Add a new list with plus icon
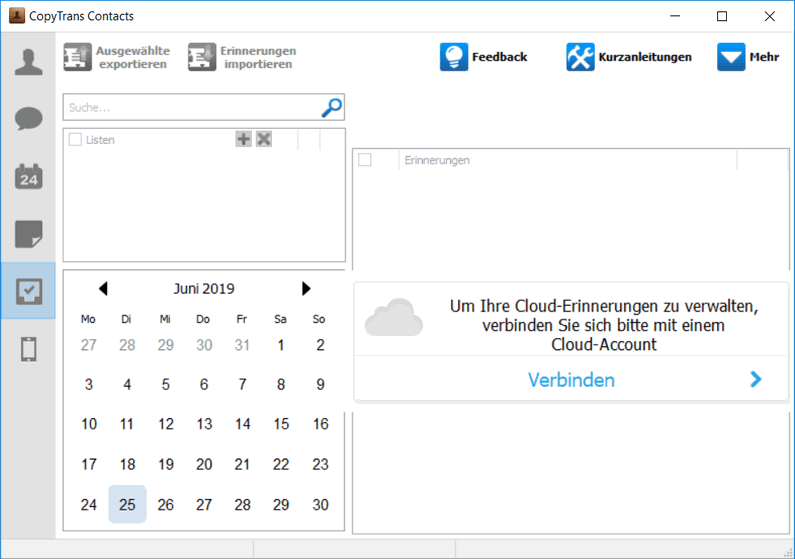This screenshot has width=795, height=559. 243,139
